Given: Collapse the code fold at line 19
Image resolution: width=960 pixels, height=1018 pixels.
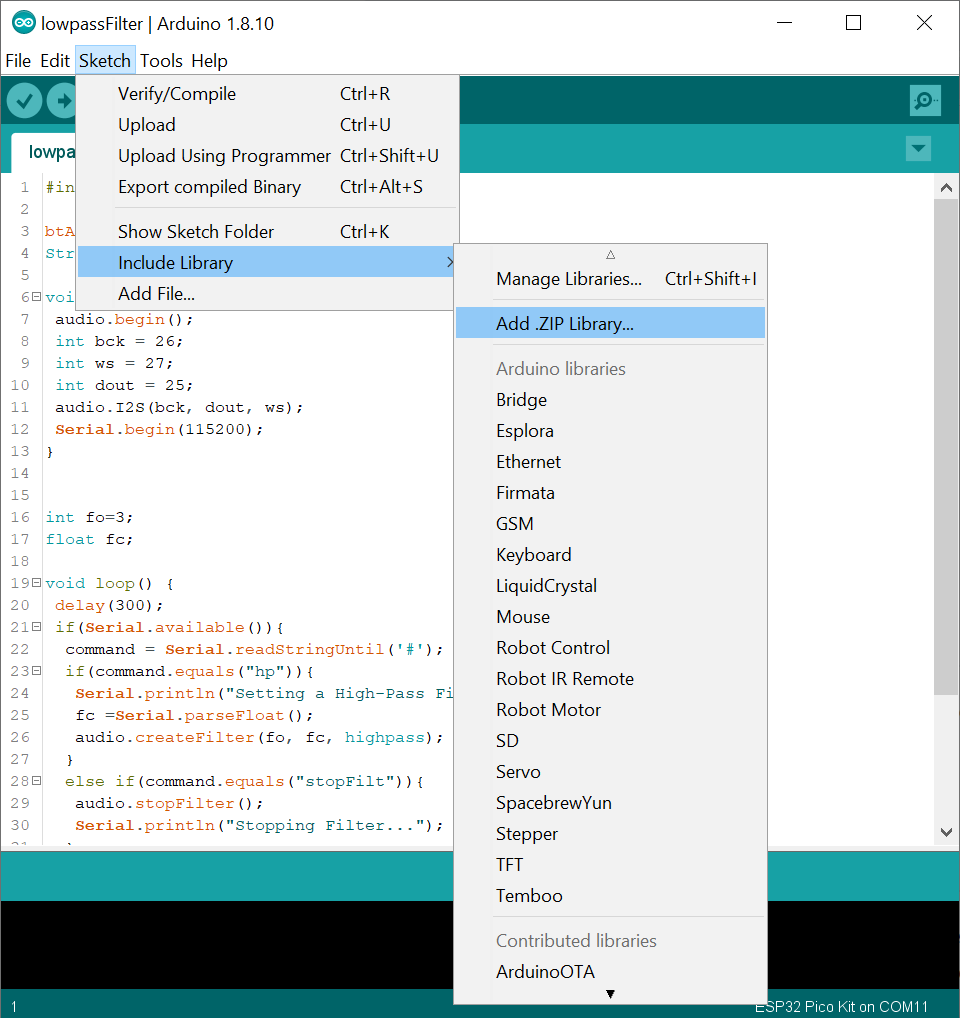Looking at the screenshot, I should coord(36,583).
